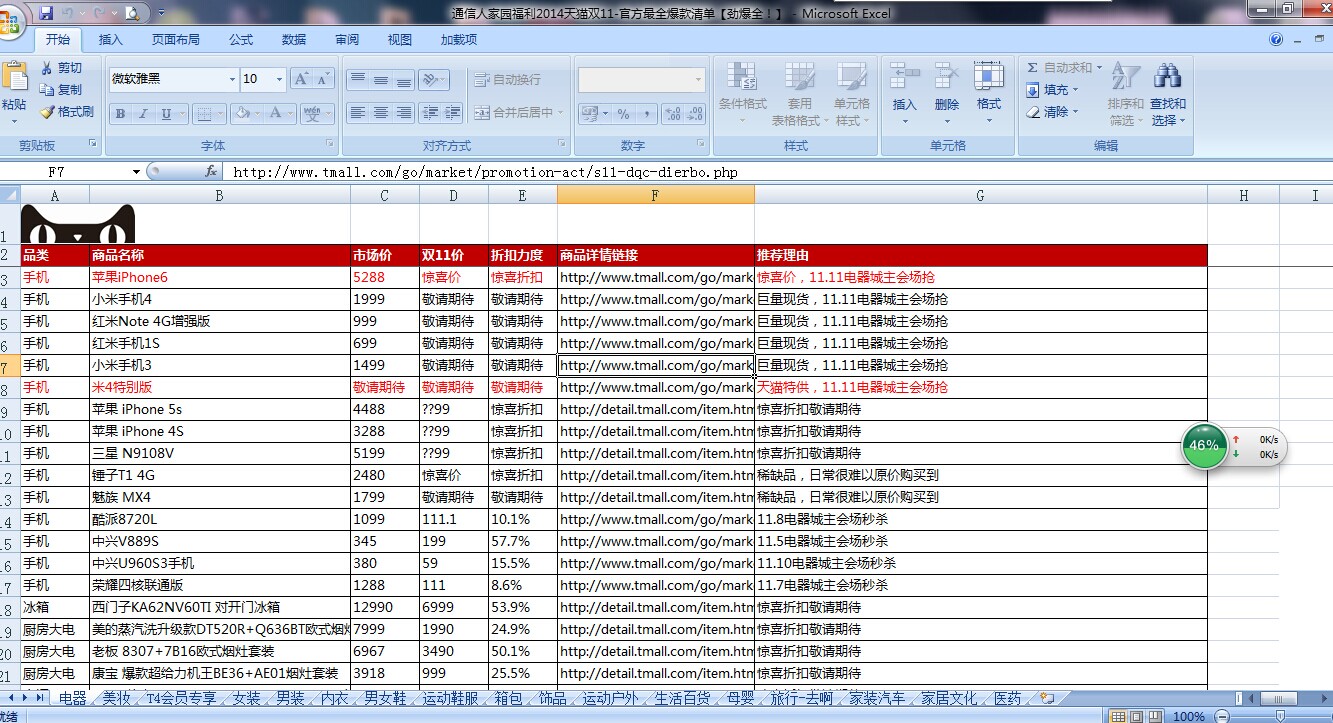
Task: Switch to 插入 ribbon tab
Action: (111, 40)
